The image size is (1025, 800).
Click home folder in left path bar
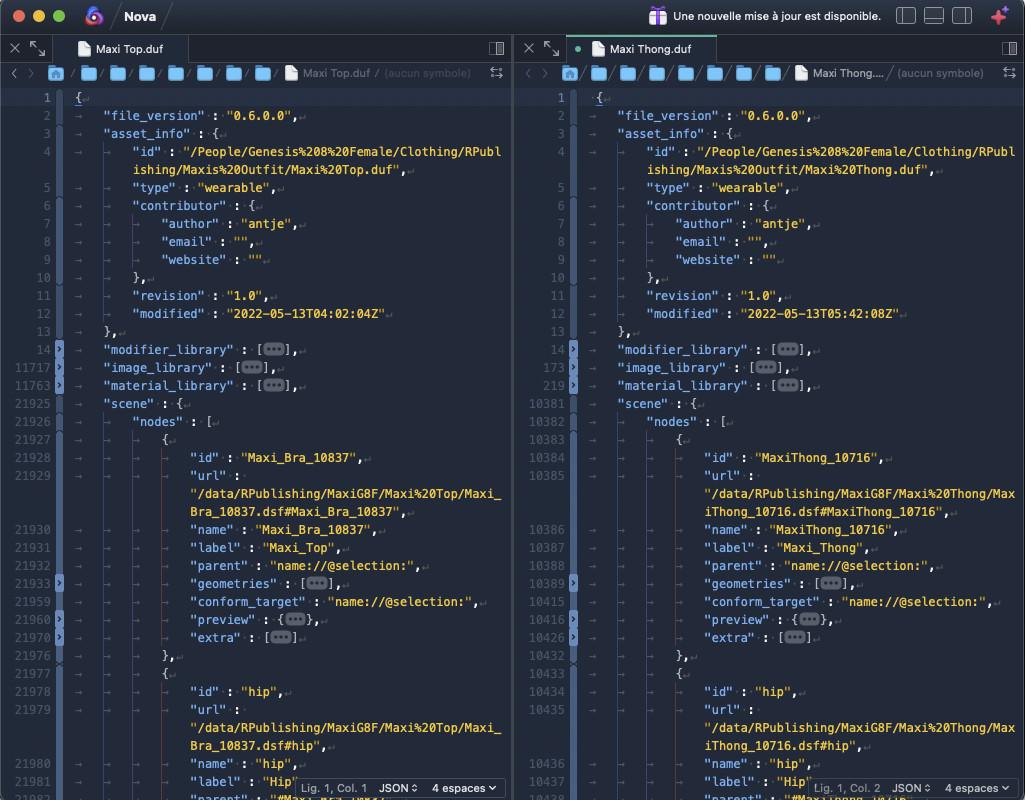click(x=56, y=73)
